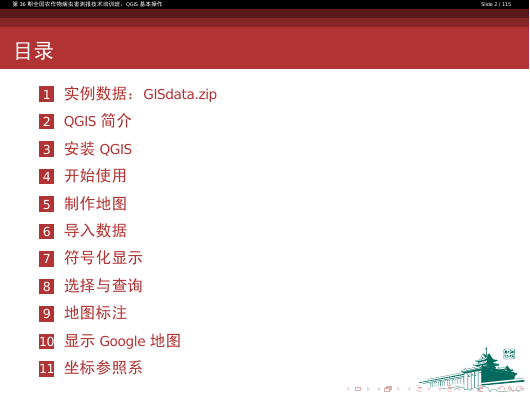Viewport: 530px width, 397px height.
Task: Click the slide rectangle navigation icon
Action: coord(358,389)
